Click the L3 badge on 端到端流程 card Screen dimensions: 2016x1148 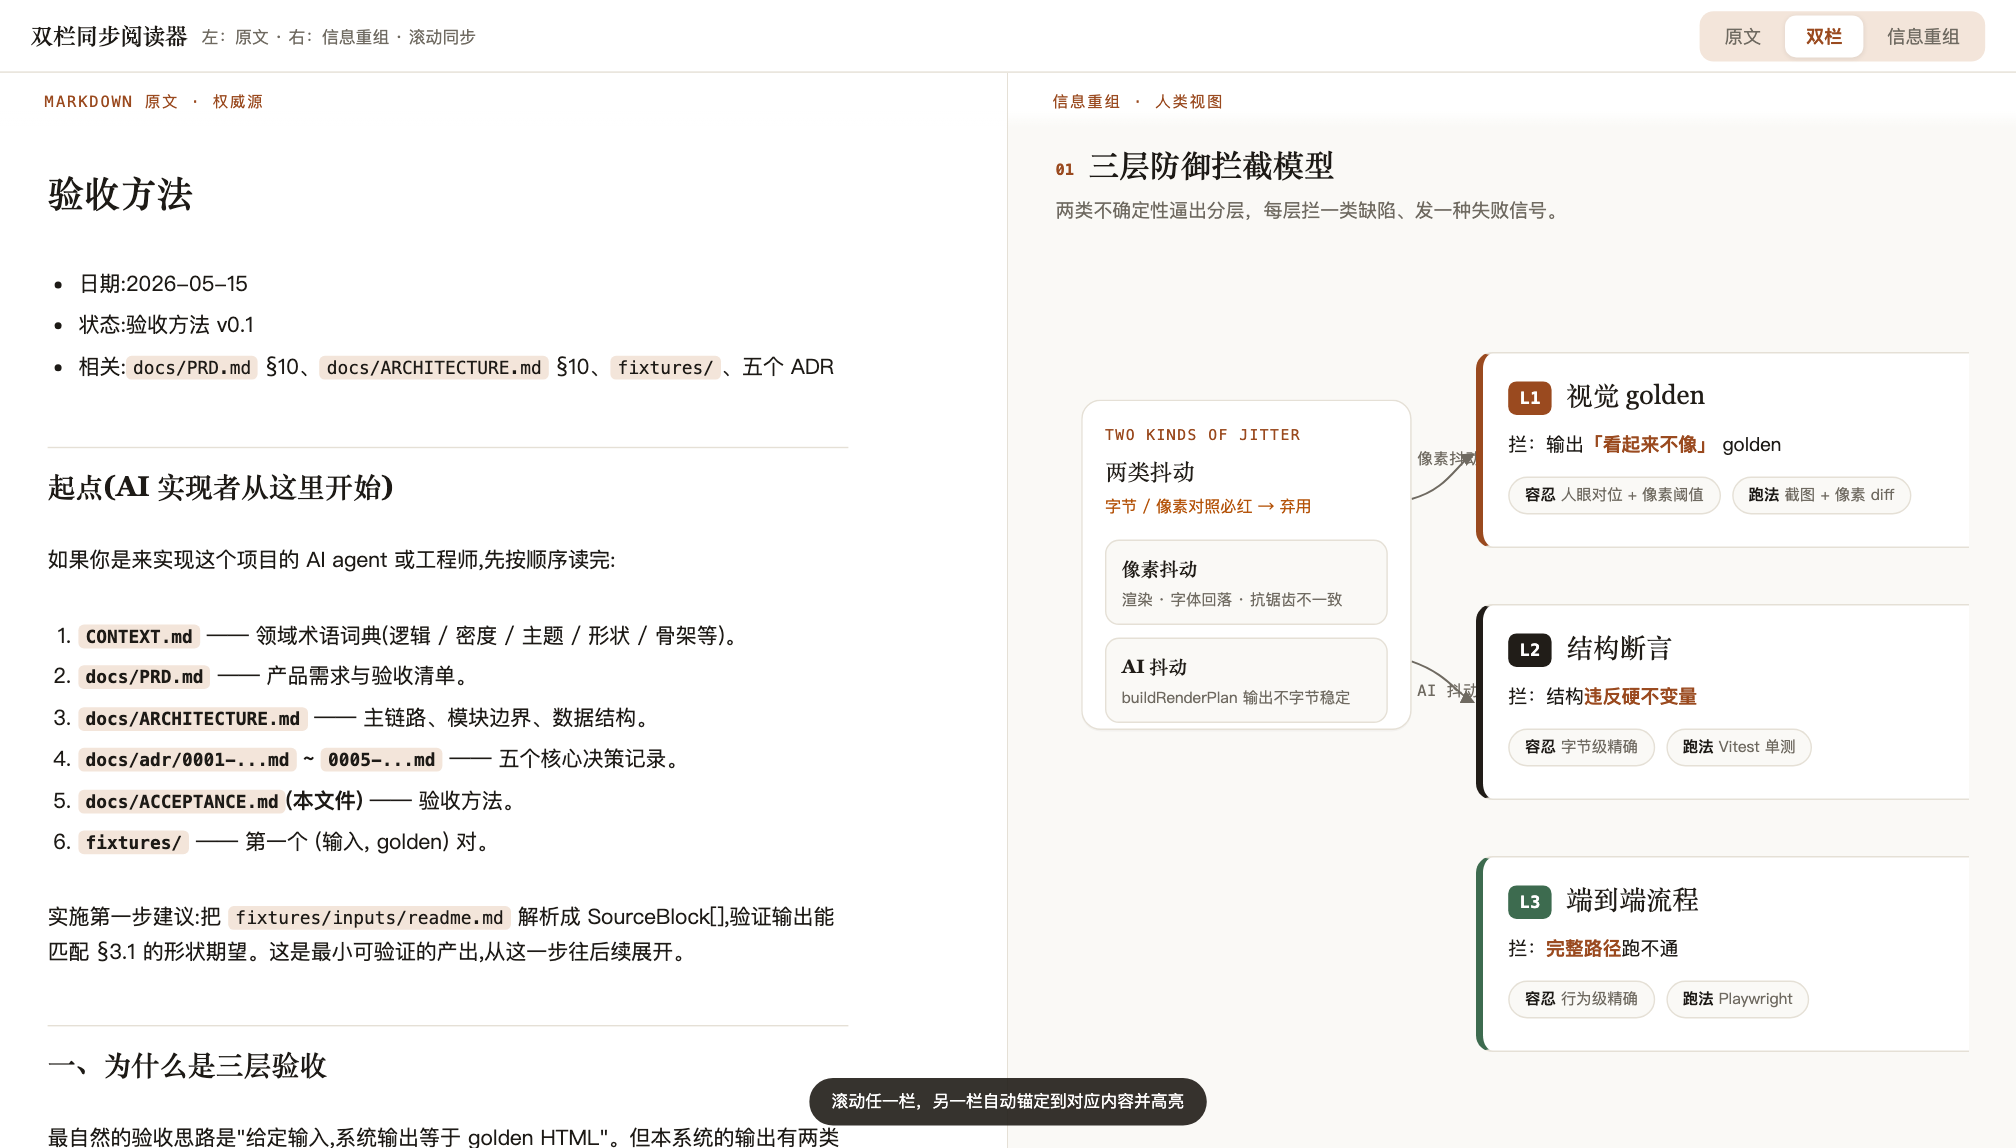(1529, 901)
